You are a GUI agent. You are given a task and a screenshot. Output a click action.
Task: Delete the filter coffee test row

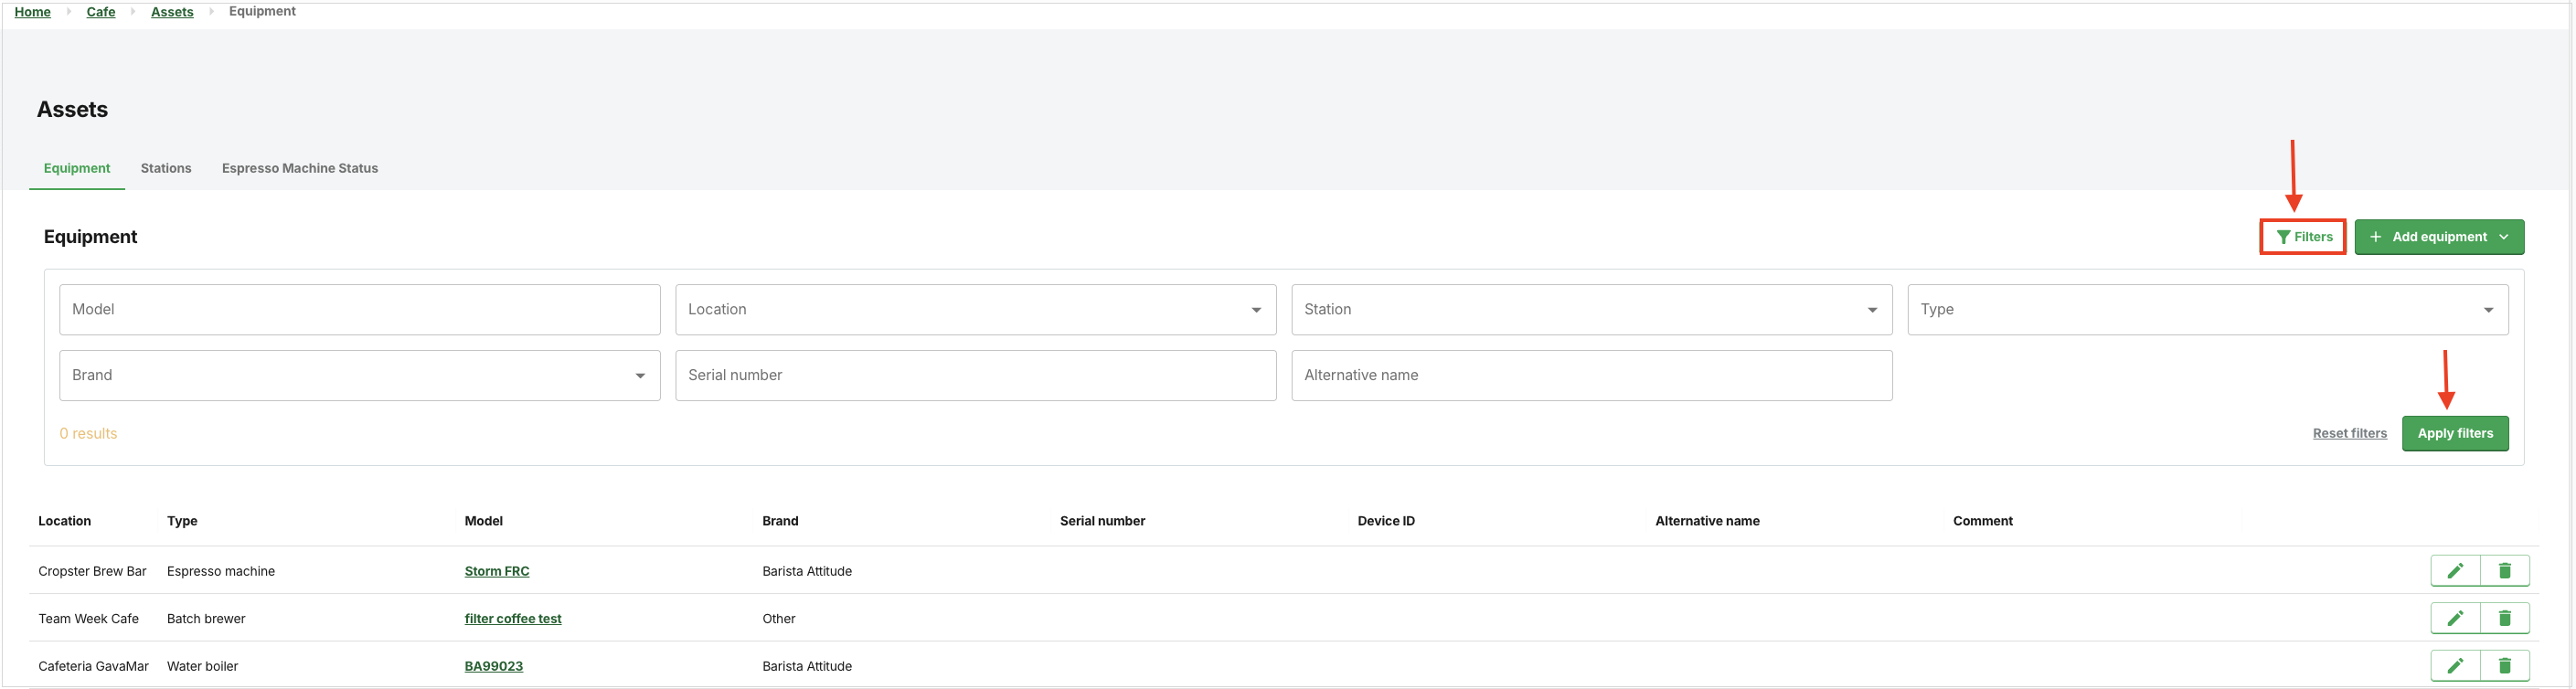point(2504,618)
